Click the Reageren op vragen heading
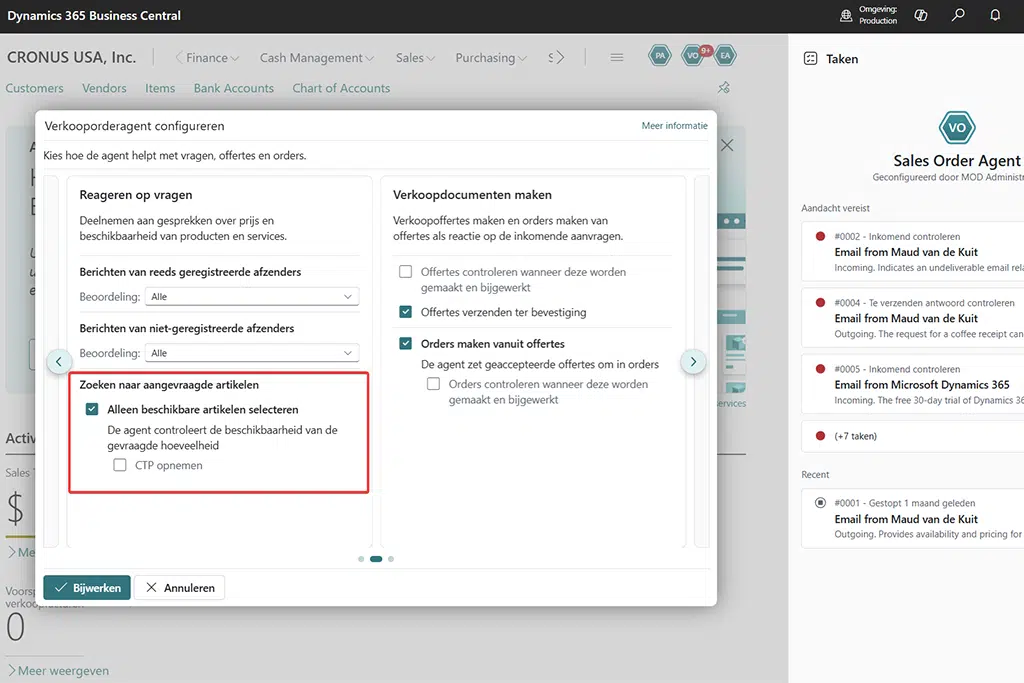Screen dimensions: 1024x683 (x=136, y=195)
